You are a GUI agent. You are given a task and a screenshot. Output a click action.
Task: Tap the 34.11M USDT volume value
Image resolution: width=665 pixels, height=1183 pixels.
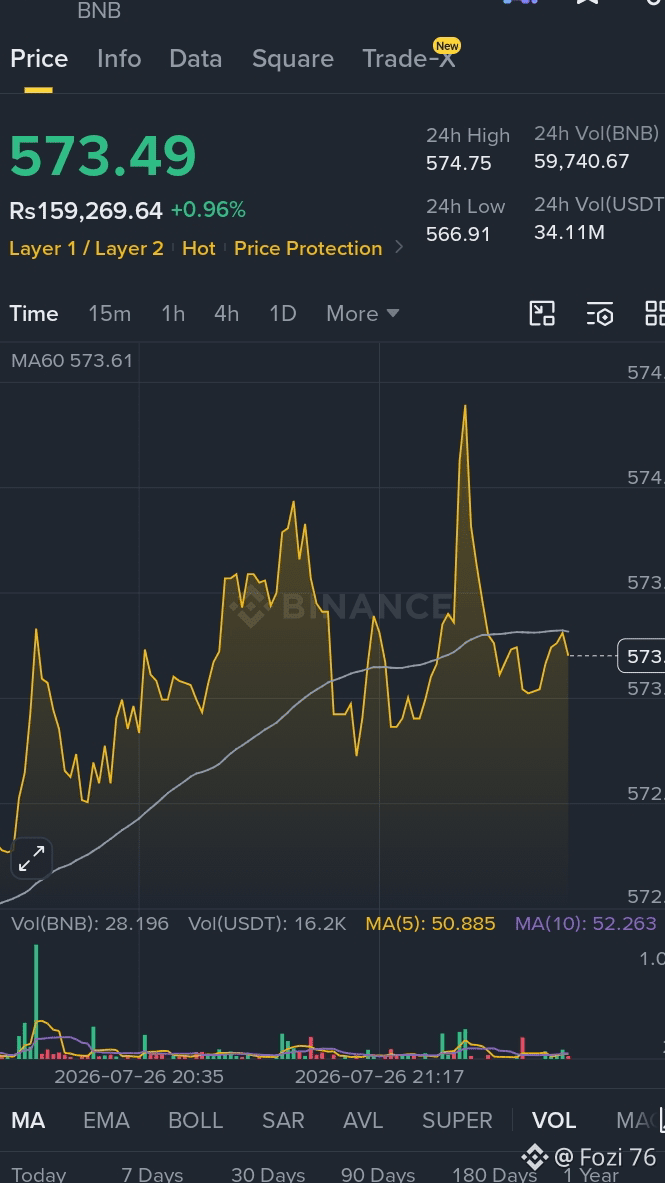coord(569,232)
